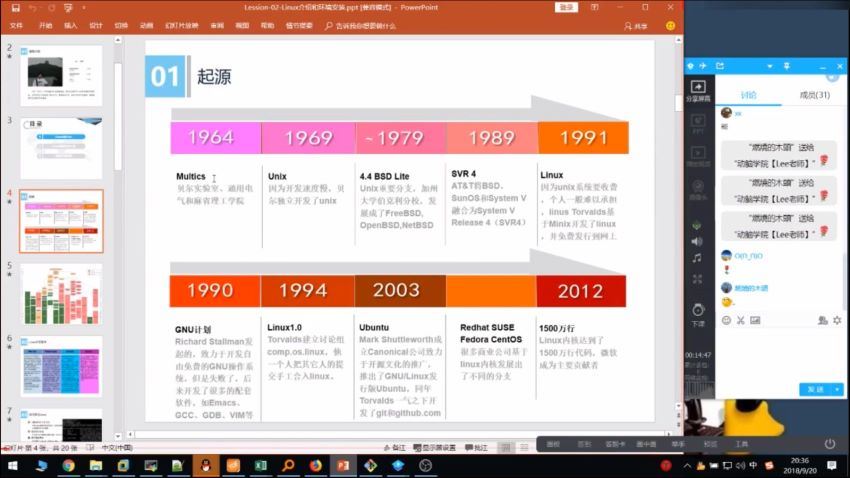Screen dimensions: 850x478
Task: Open the 审阅 (Review) ribbon tab
Action: click(217, 25)
